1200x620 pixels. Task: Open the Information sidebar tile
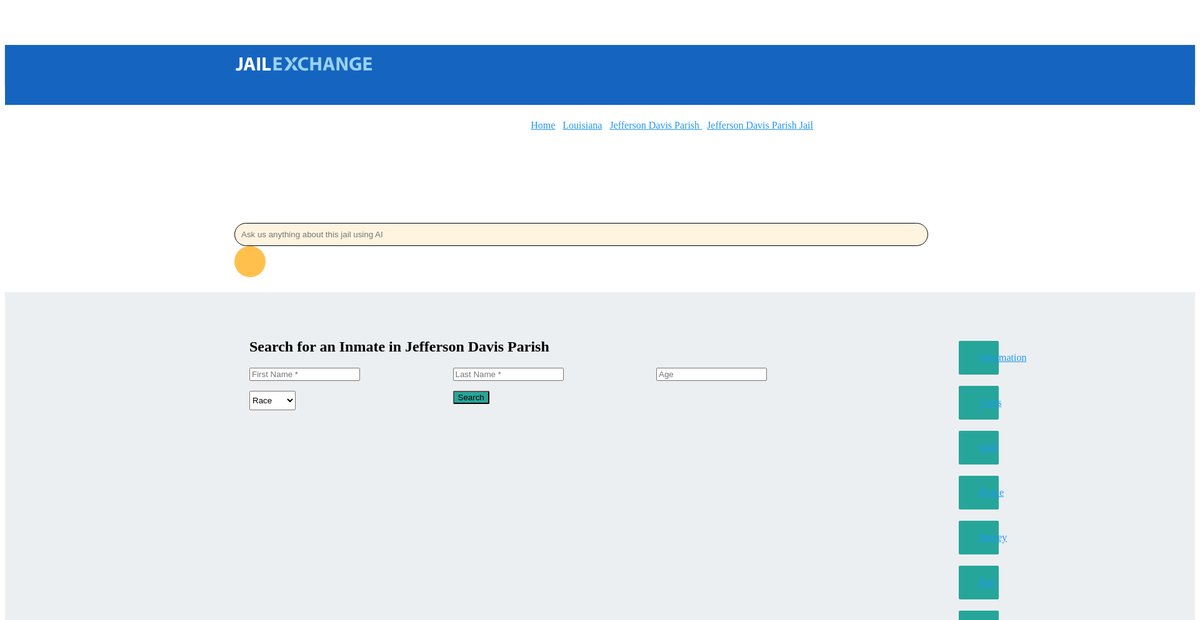979,358
